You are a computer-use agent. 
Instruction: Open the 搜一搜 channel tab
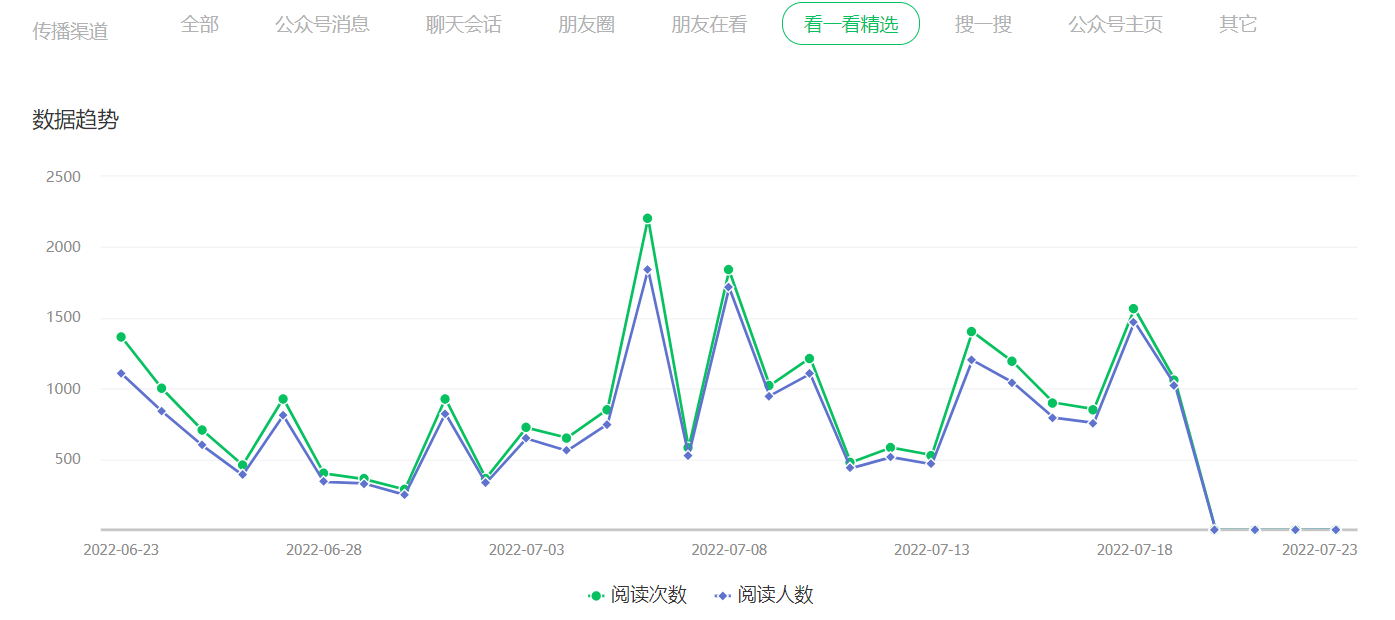coord(983,24)
